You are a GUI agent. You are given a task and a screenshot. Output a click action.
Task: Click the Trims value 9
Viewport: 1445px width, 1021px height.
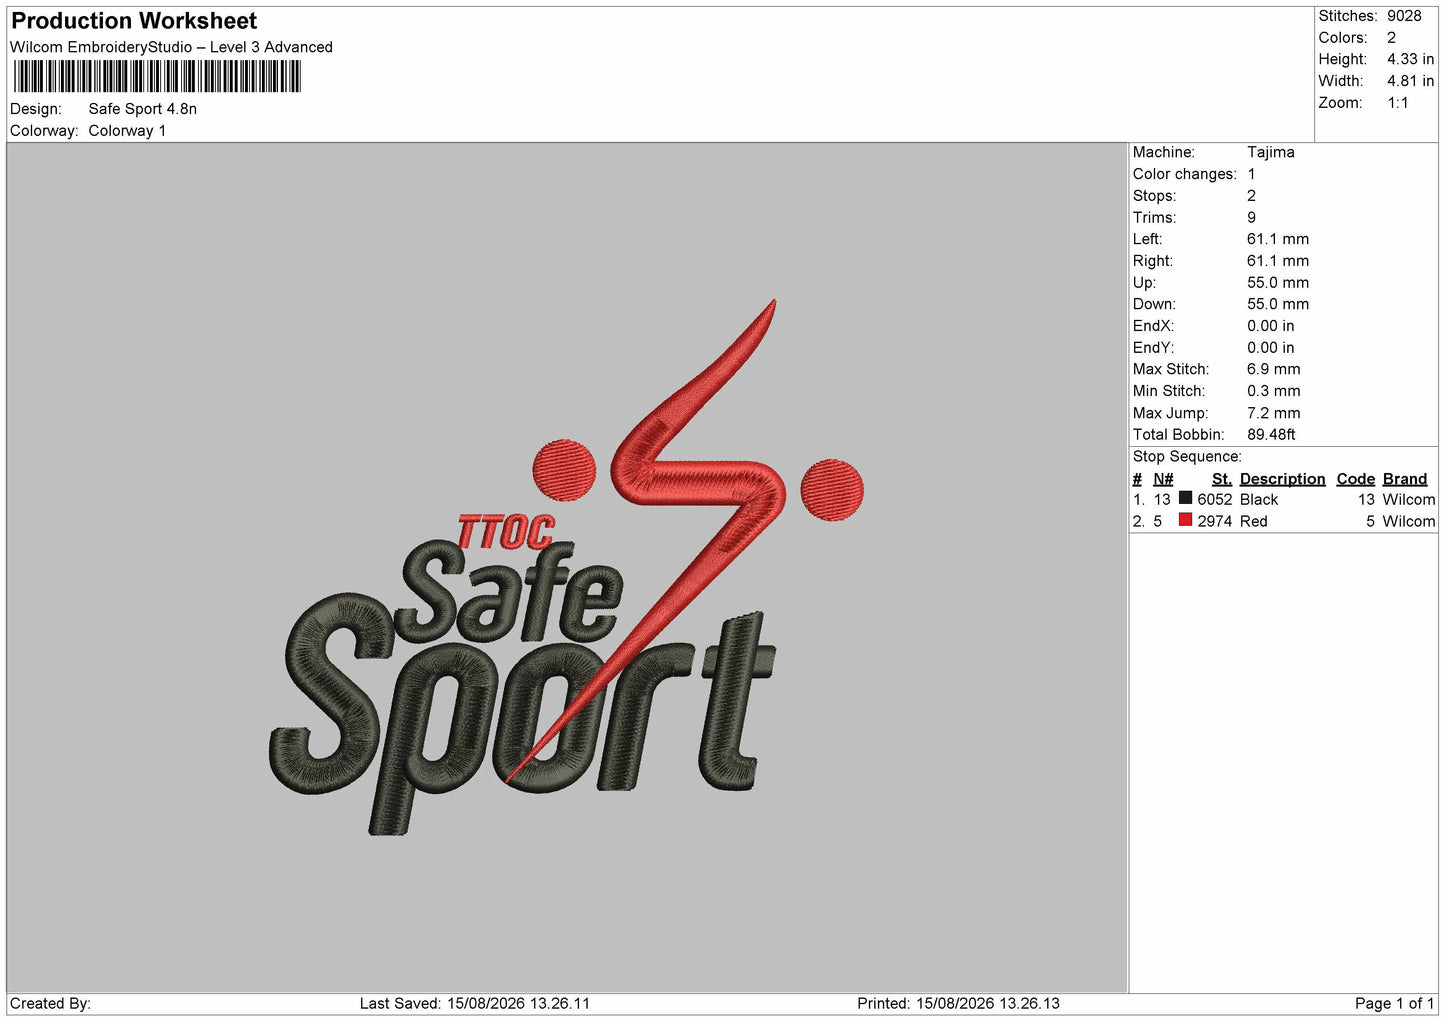tap(1251, 217)
